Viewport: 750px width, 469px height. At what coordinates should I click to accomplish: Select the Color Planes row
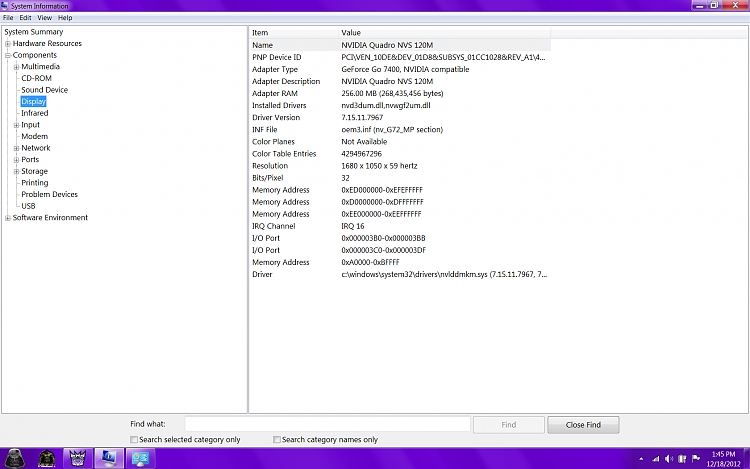[400, 142]
